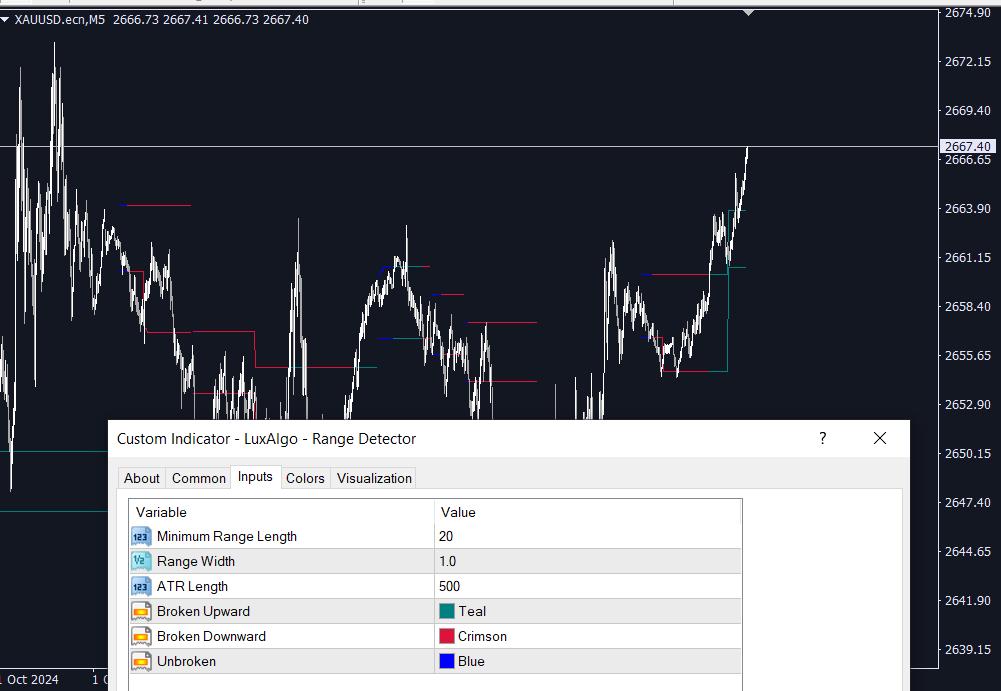The image size is (1001, 691).
Task: Click the Range Width double-type icon
Action: coord(141,561)
